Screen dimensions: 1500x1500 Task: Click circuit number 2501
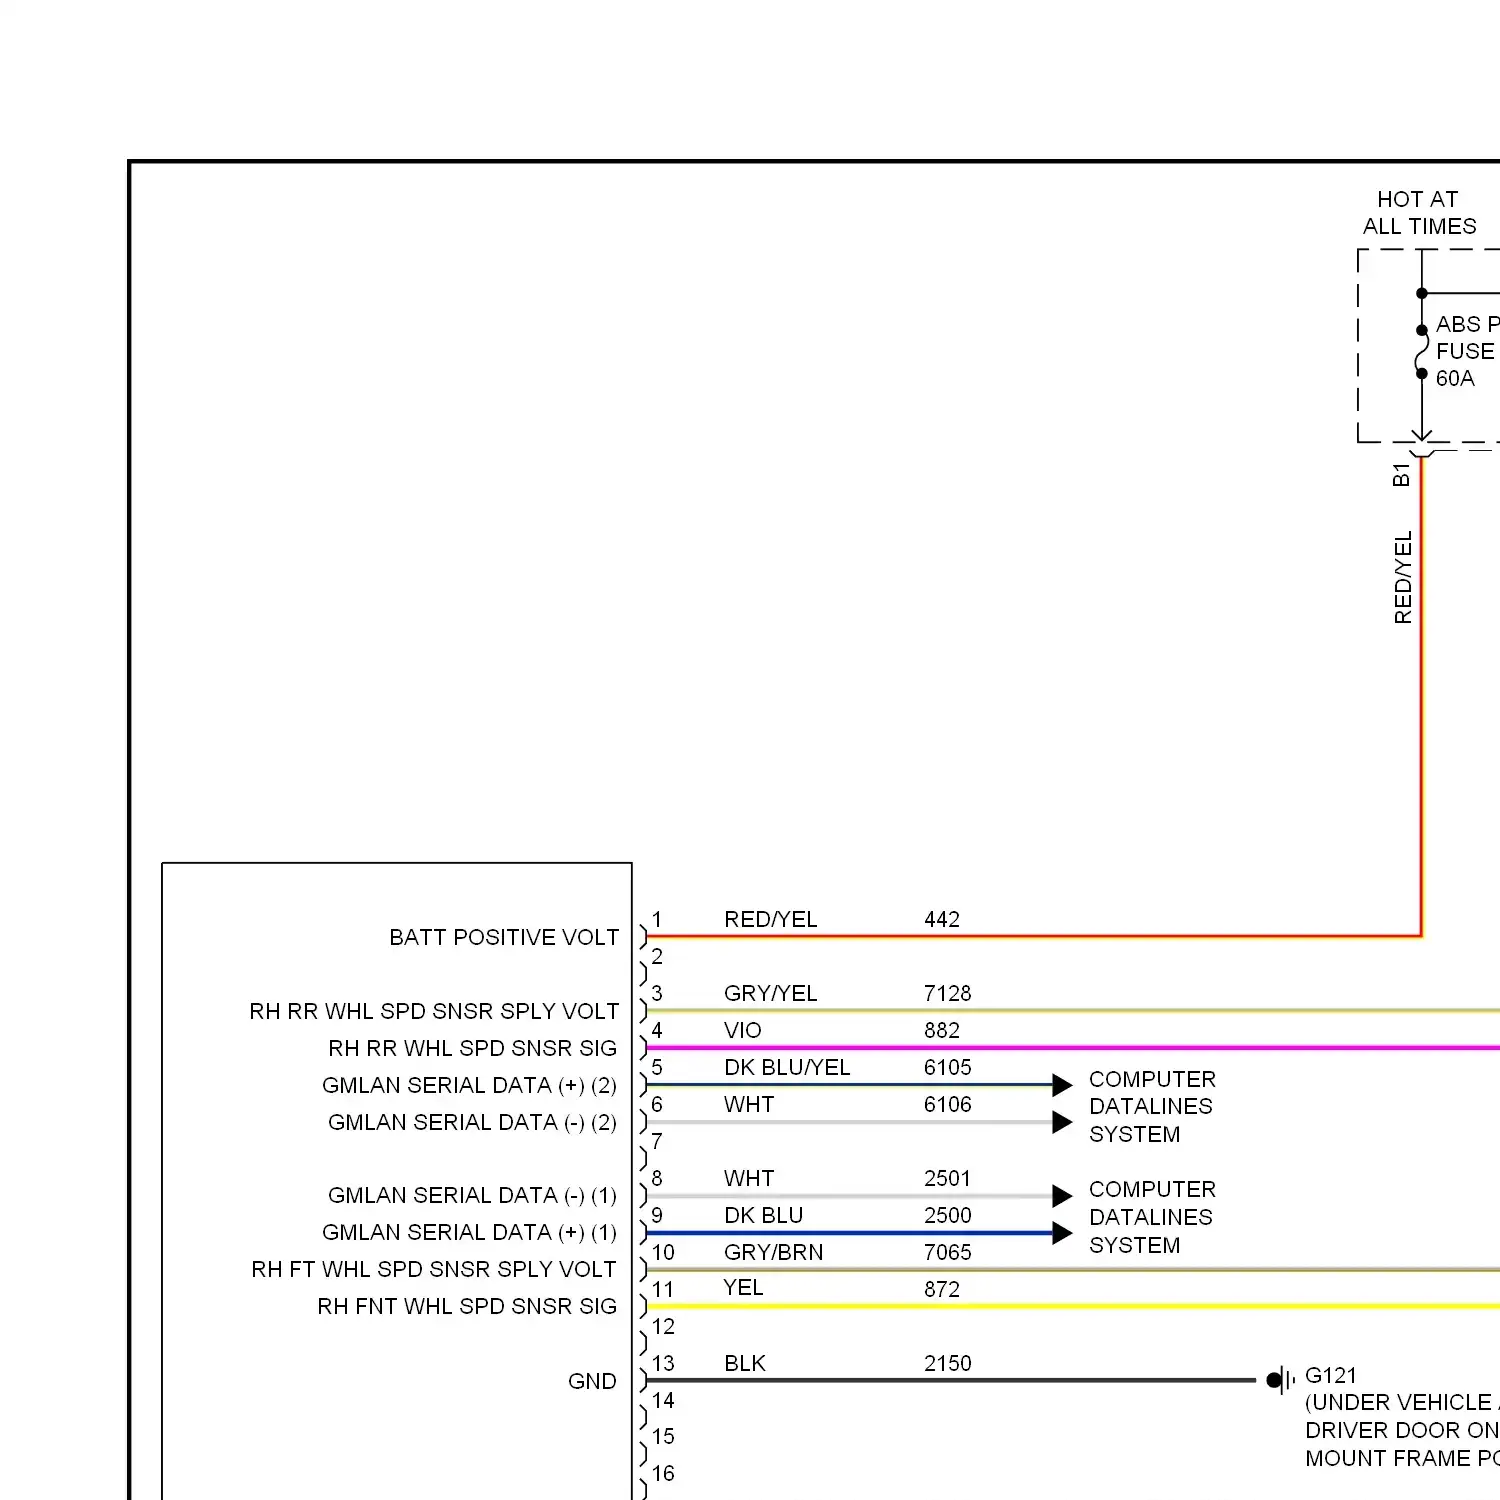(947, 1178)
